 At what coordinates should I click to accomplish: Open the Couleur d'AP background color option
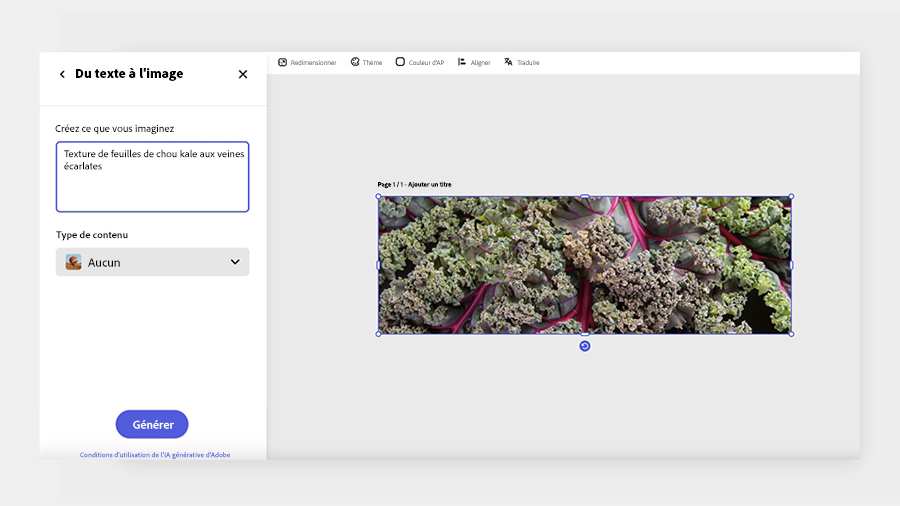click(x=420, y=63)
